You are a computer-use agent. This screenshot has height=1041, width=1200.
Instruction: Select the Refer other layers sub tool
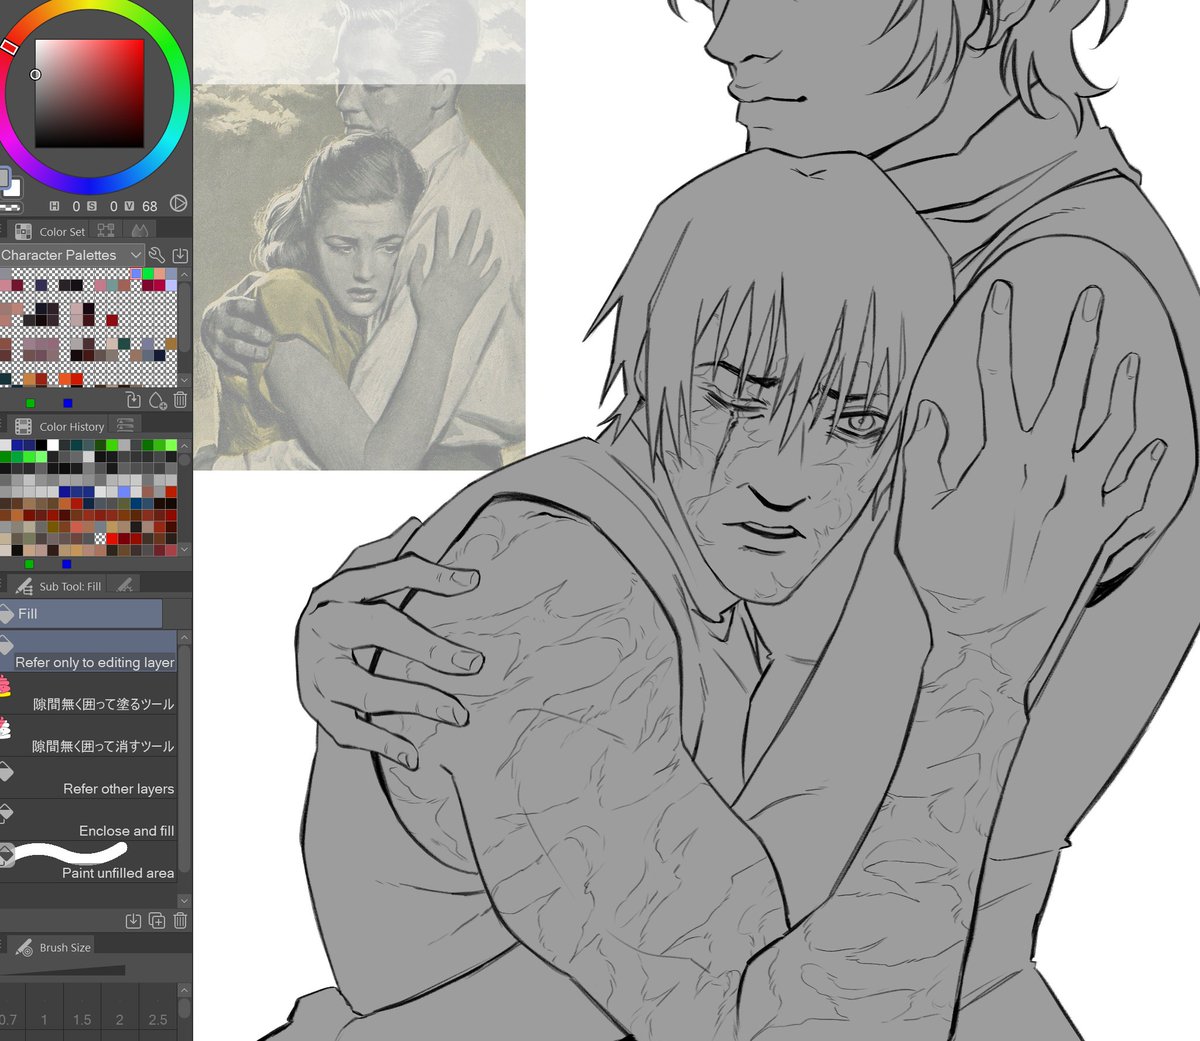[x=89, y=777]
